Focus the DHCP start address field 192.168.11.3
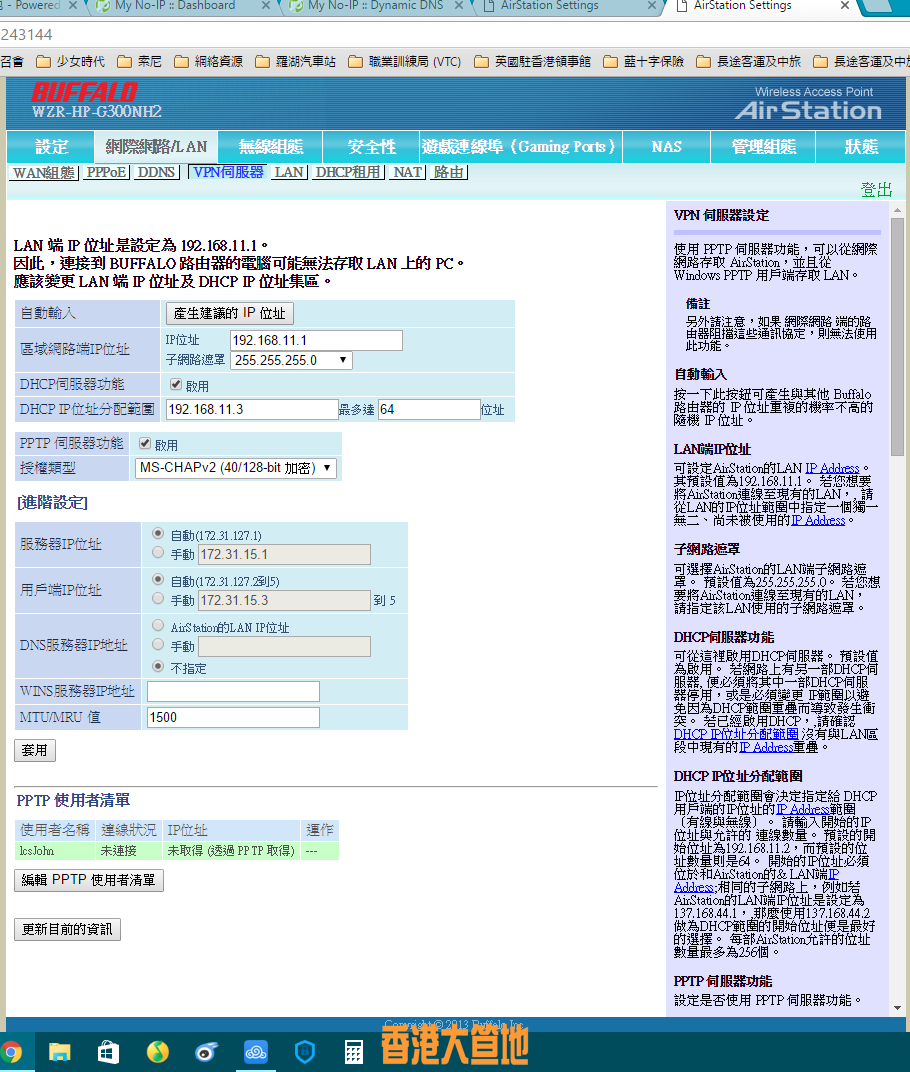Image resolution: width=910 pixels, height=1072 pixels. pyautogui.click(x=252, y=410)
